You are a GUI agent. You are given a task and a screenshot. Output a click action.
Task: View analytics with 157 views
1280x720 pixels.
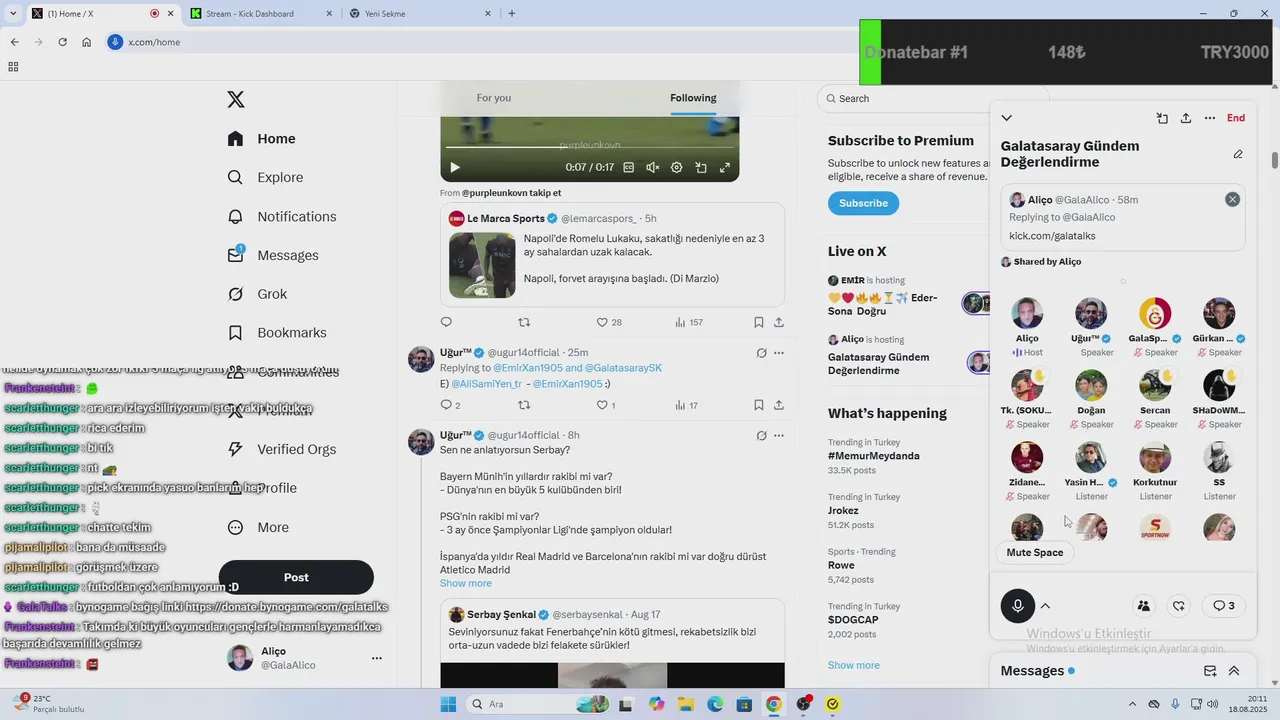point(689,322)
